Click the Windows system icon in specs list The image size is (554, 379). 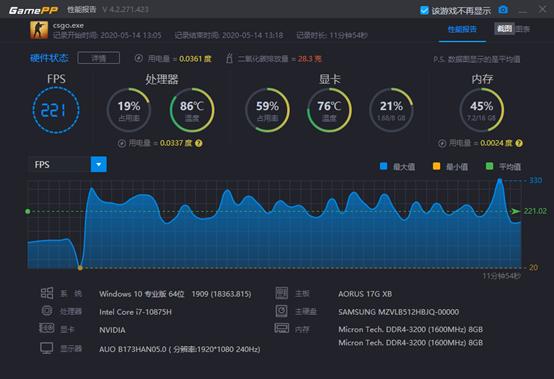[x=47, y=293]
